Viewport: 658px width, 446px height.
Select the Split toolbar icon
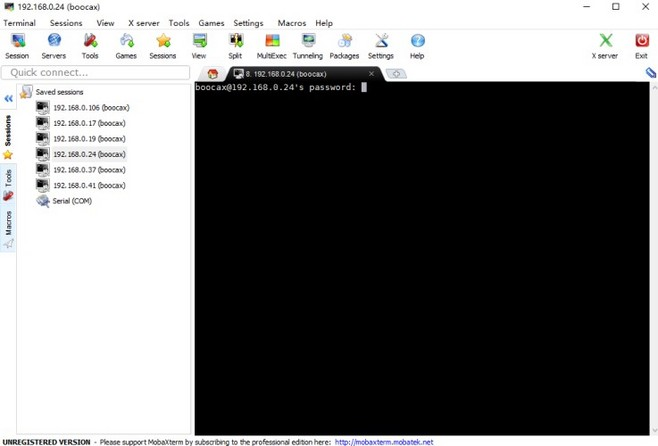(x=235, y=47)
